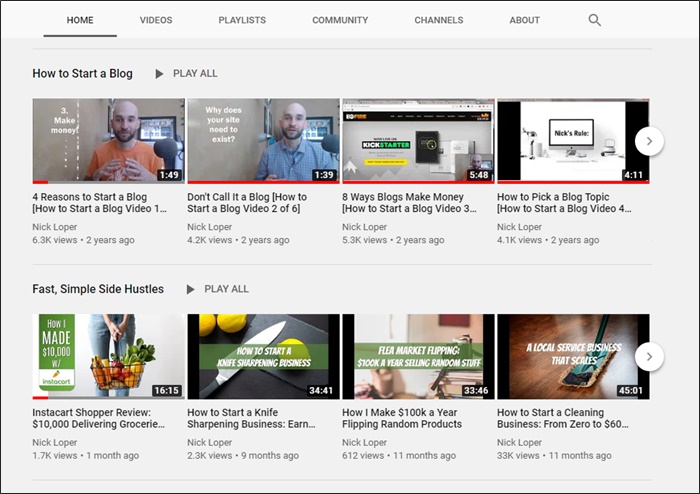
Task: Click Nick Loper under Cleaning Business video
Action: pos(519,443)
